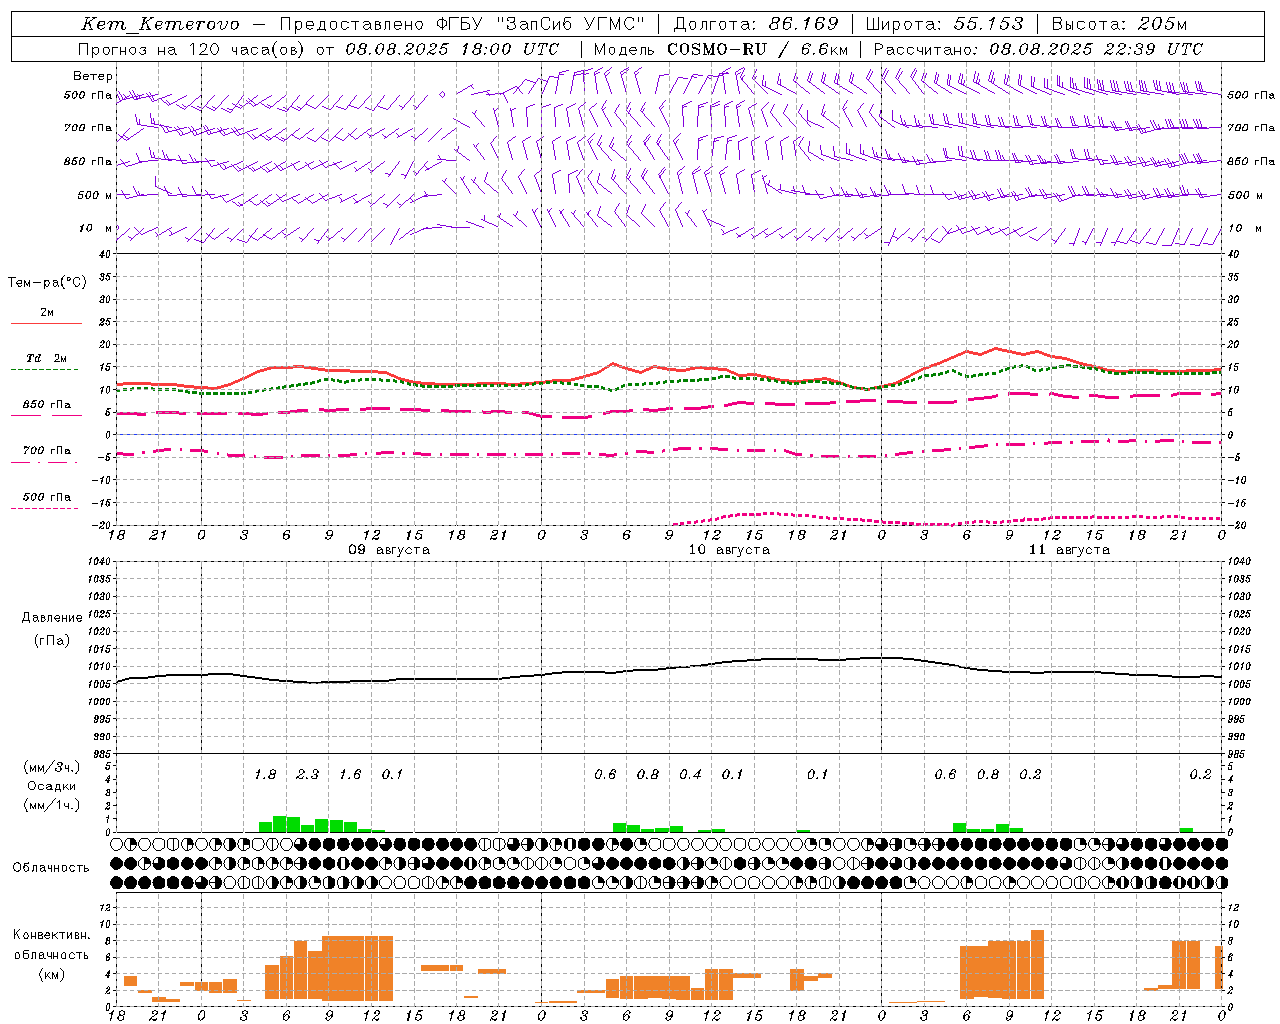Click the Облачность panel label
This screenshot has height=1024, width=1280.
[x=51, y=868]
